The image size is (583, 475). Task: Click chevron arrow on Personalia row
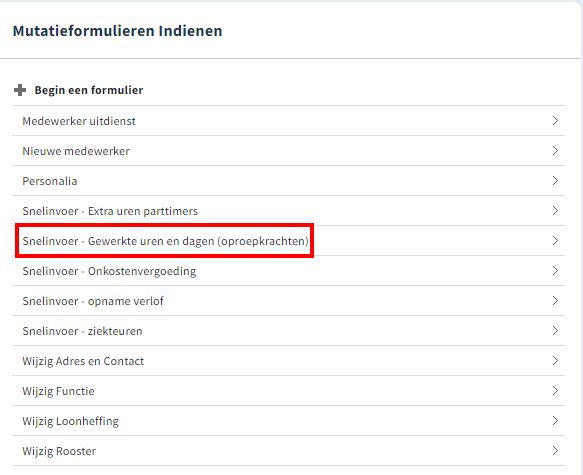coord(555,181)
